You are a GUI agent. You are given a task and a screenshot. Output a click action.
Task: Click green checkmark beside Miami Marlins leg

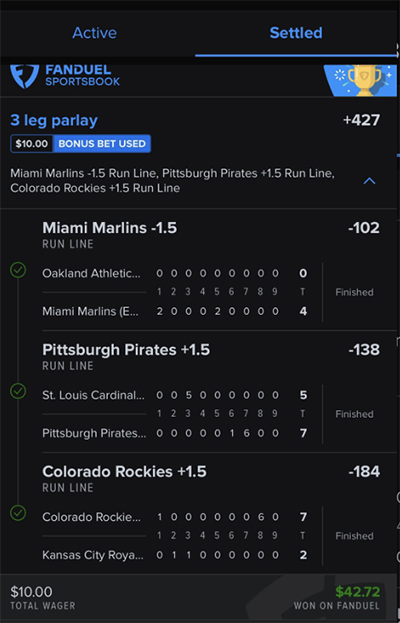pos(18,270)
